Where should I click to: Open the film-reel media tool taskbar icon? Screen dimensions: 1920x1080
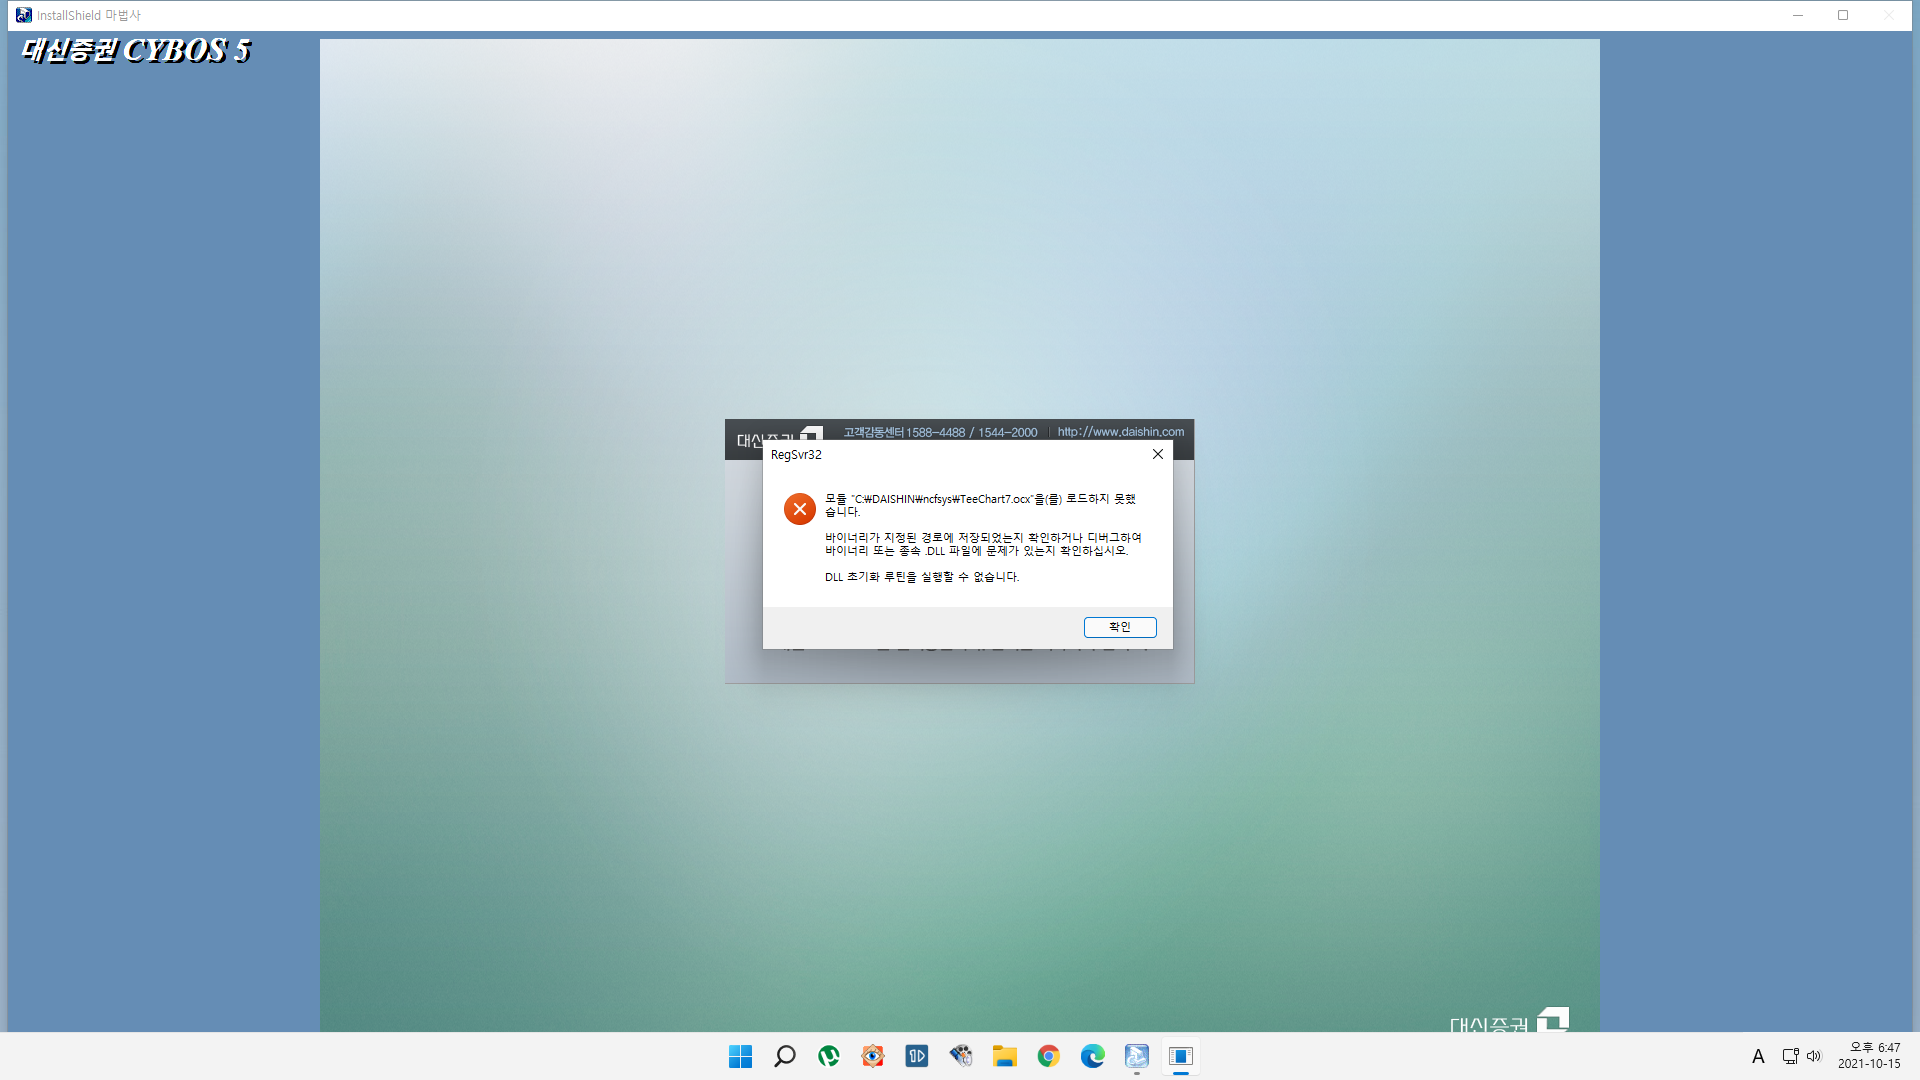(x=961, y=1056)
